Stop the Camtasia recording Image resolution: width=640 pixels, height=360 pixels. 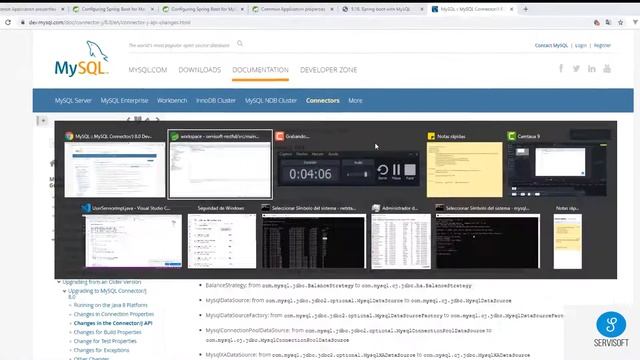click(410, 171)
